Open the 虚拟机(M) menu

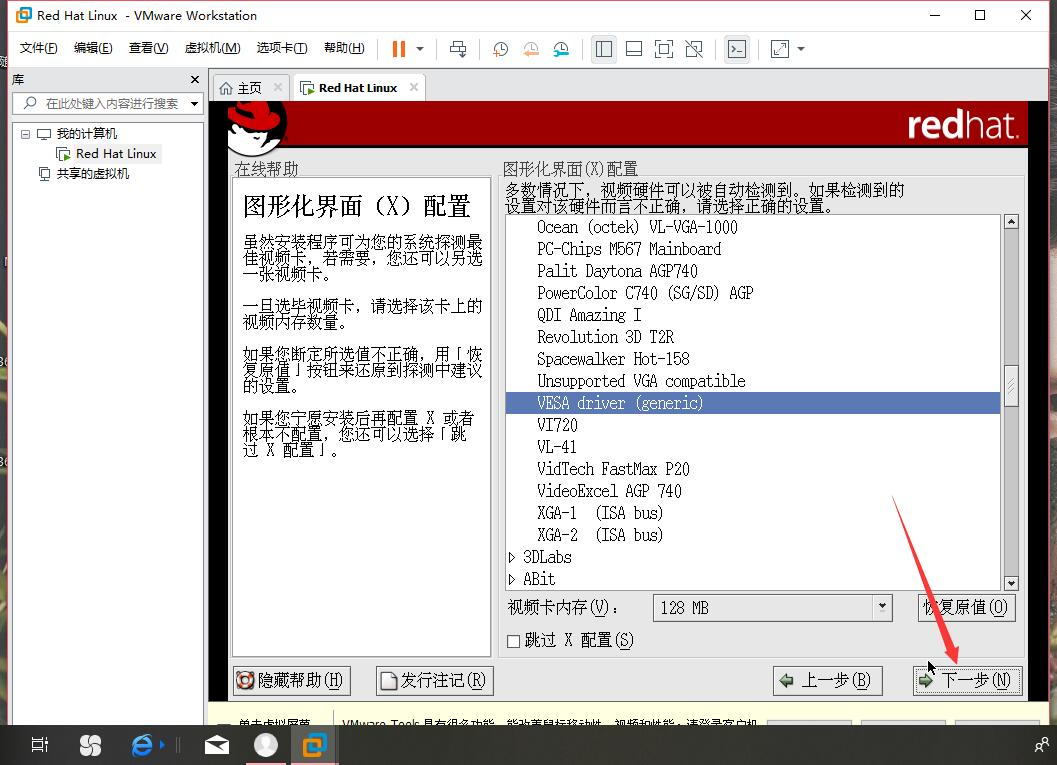pyautogui.click(x=212, y=48)
